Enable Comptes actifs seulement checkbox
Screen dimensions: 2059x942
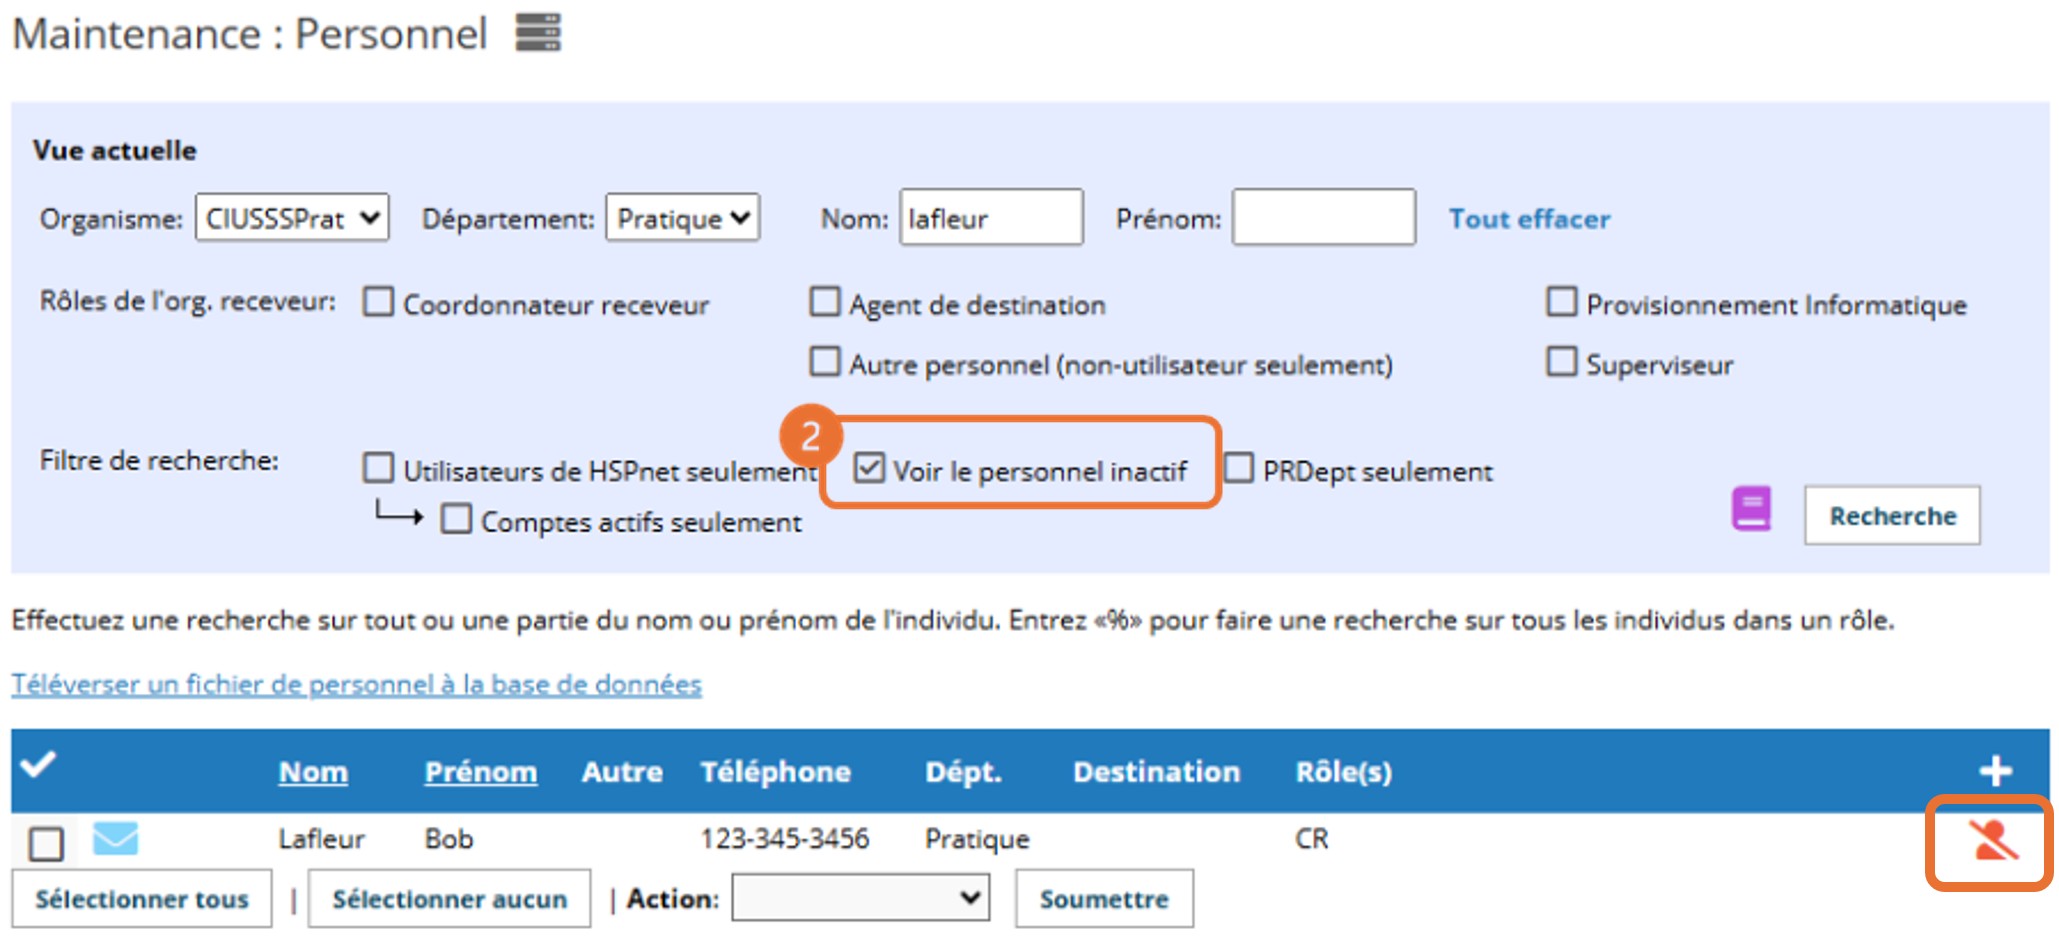coord(456,519)
